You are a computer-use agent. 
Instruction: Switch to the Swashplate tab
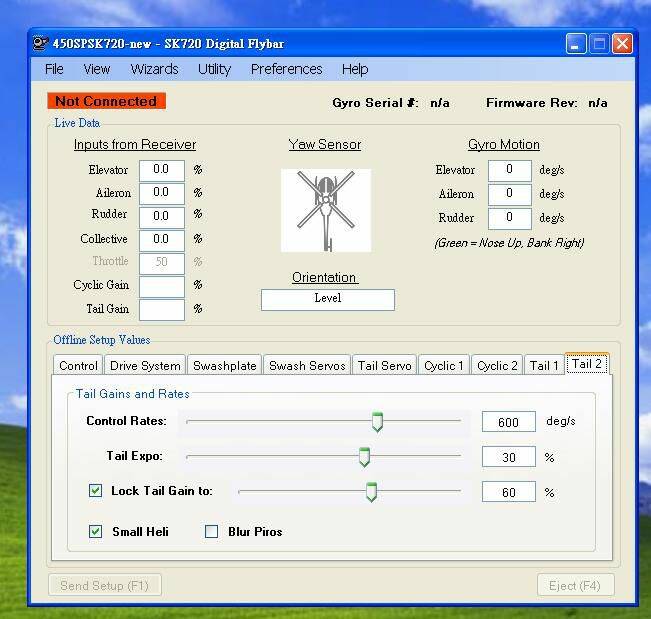225,365
